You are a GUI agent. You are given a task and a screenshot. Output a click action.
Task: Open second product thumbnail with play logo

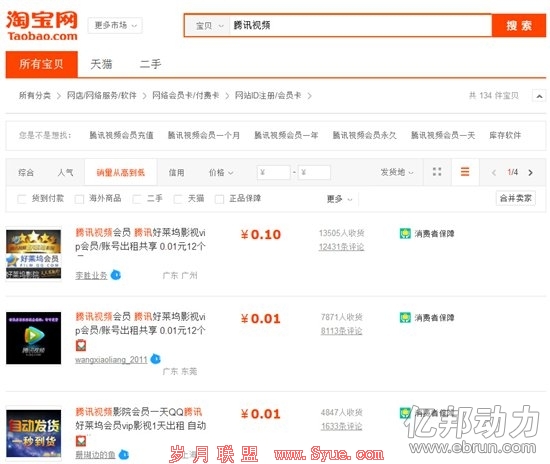point(34,338)
